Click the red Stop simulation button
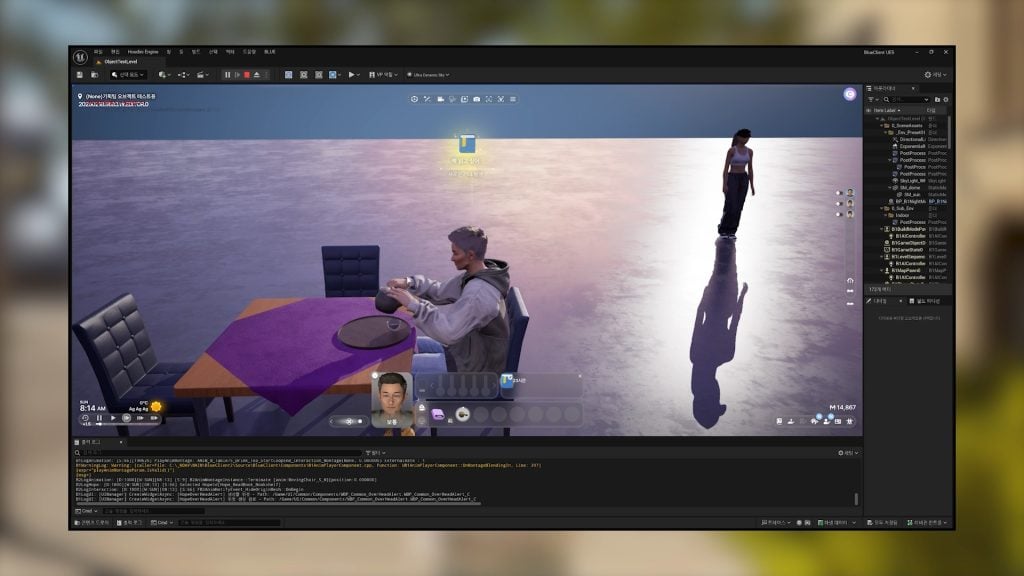This screenshot has width=1024, height=576. tap(247, 75)
